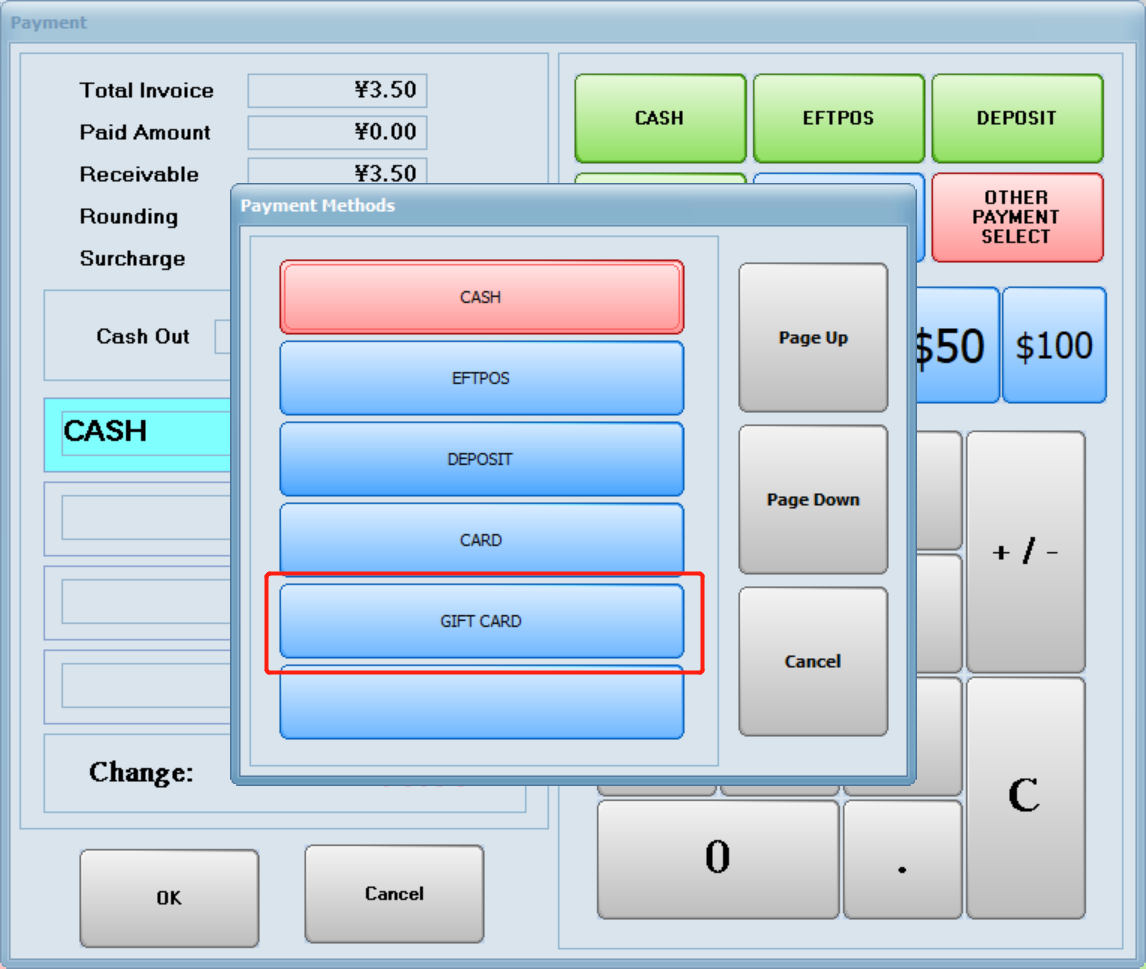Select the green CASH payment button
This screenshot has height=969, width=1146.
pos(660,117)
